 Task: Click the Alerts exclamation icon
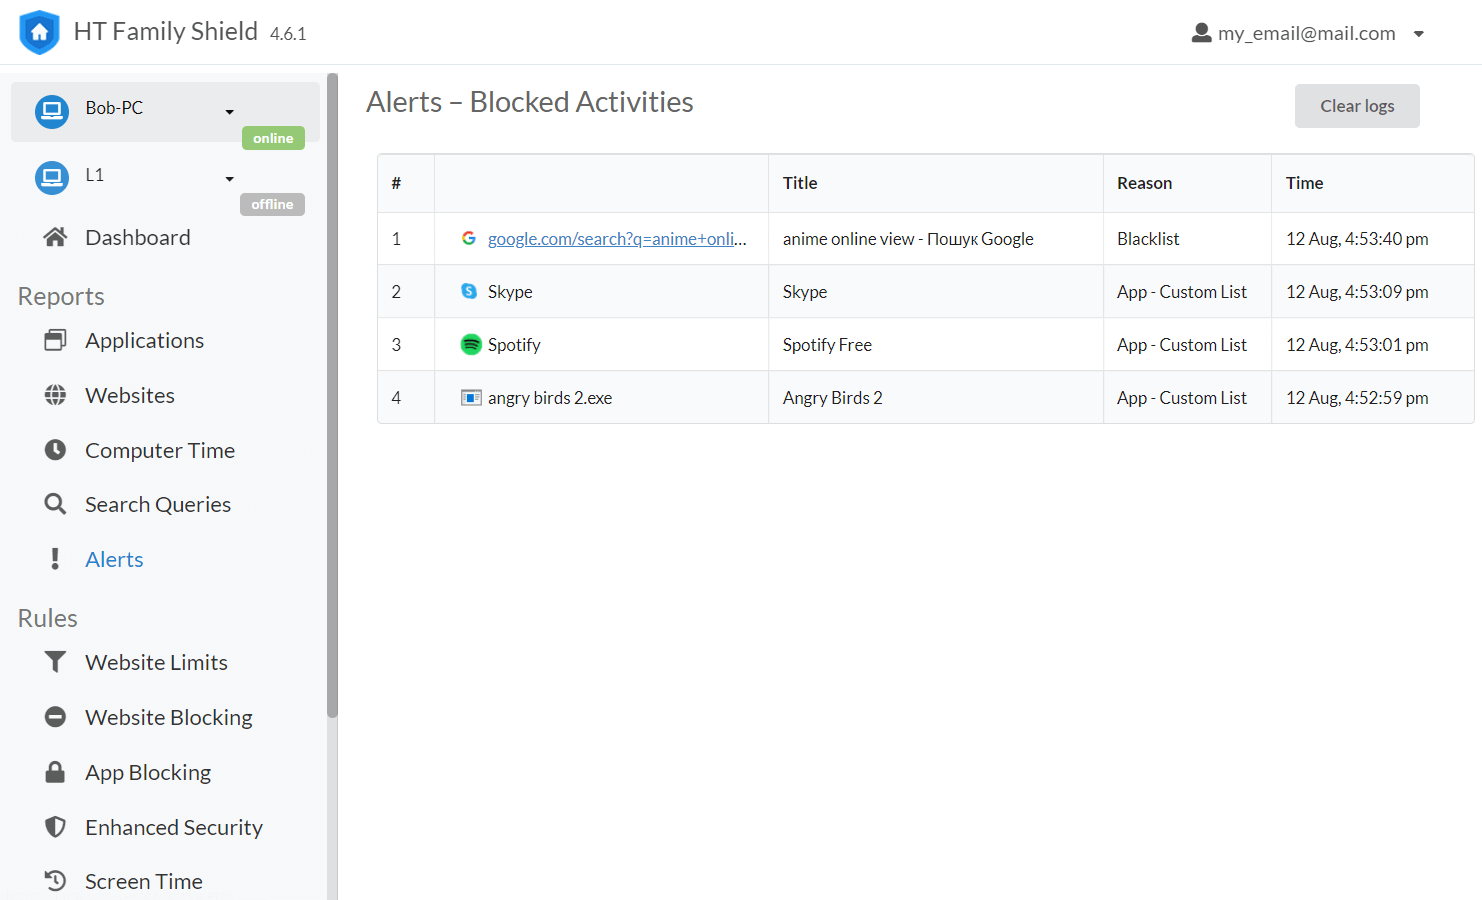pos(55,559)
